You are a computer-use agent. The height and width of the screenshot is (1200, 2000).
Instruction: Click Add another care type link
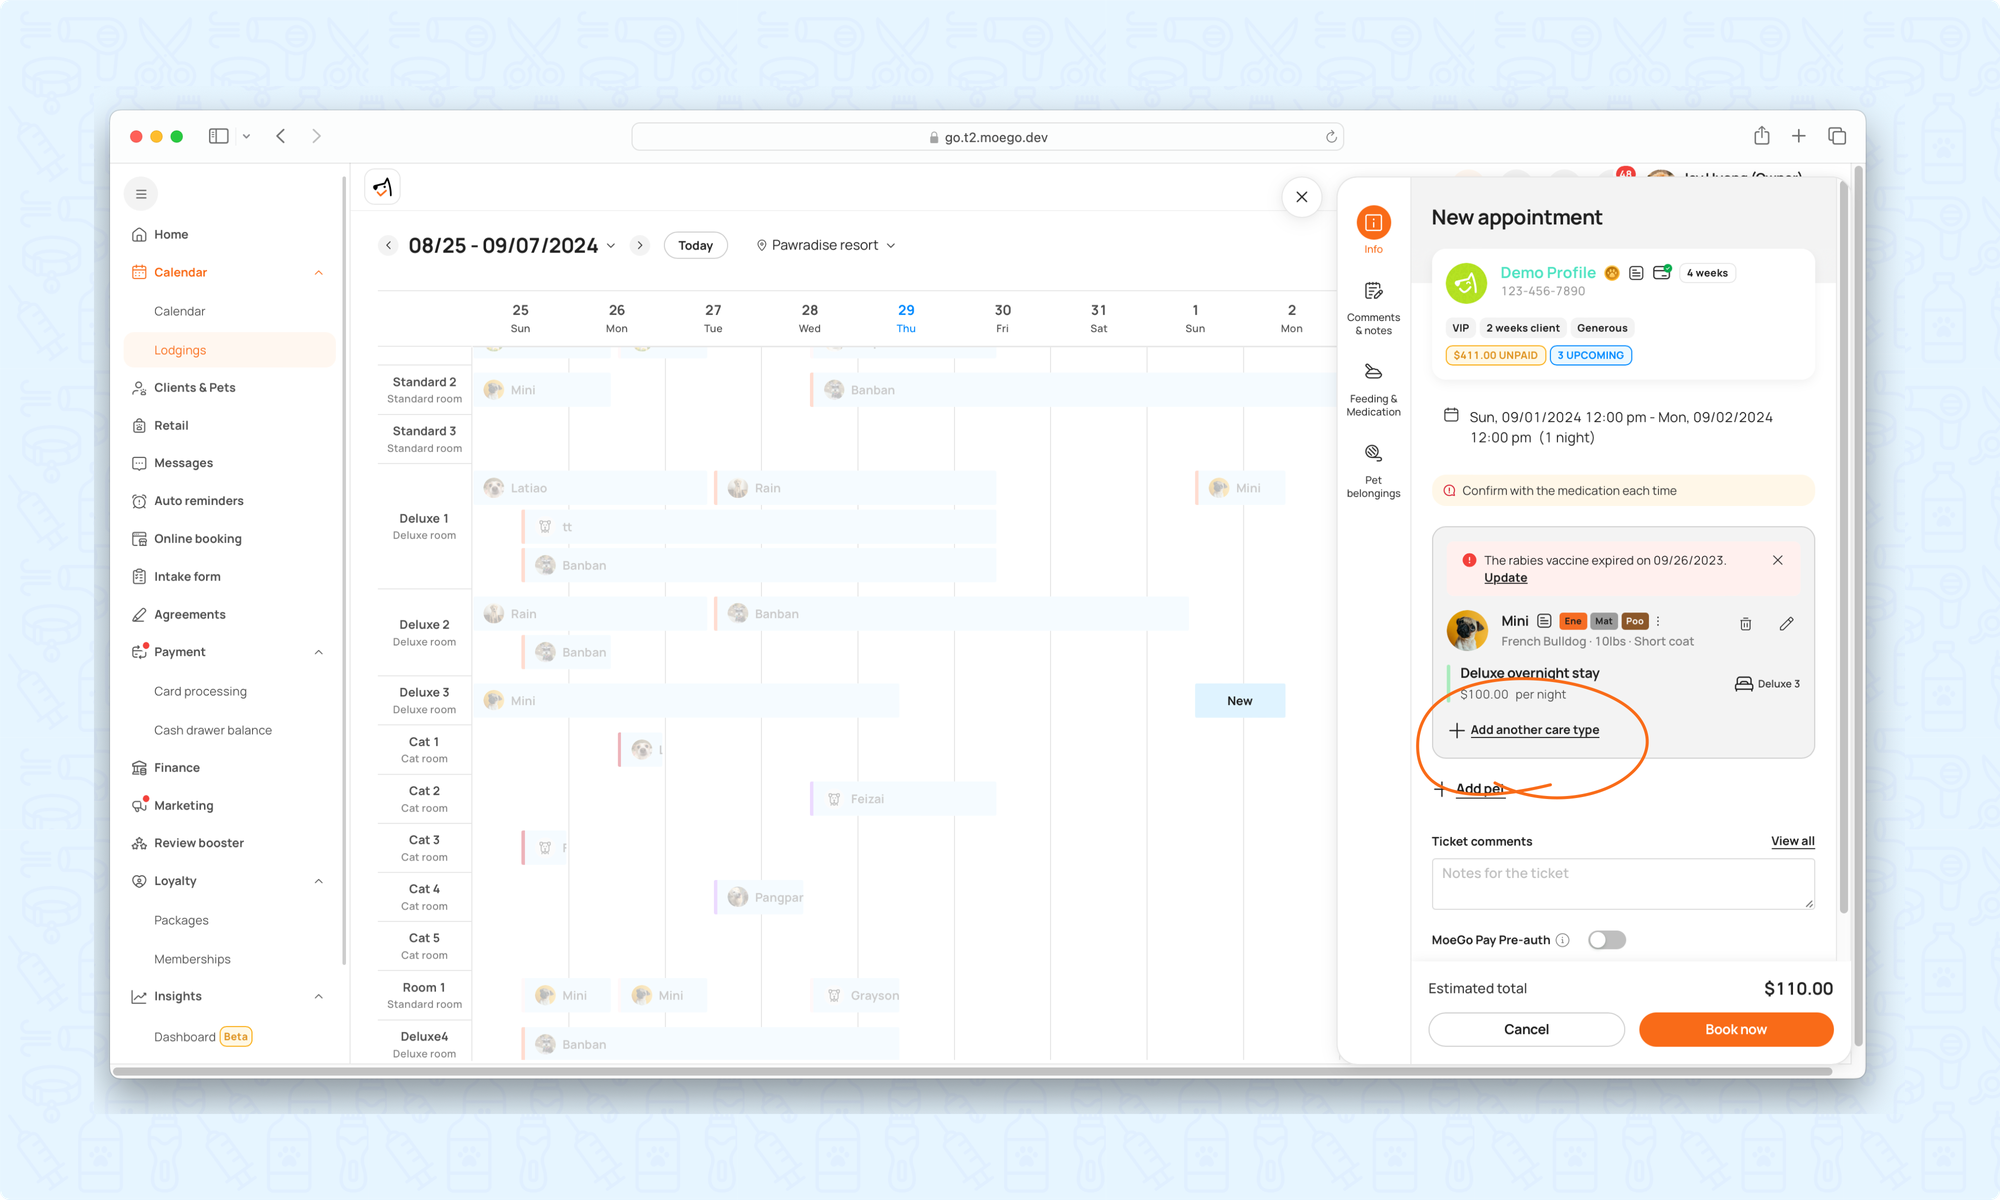coord(1534,730)
